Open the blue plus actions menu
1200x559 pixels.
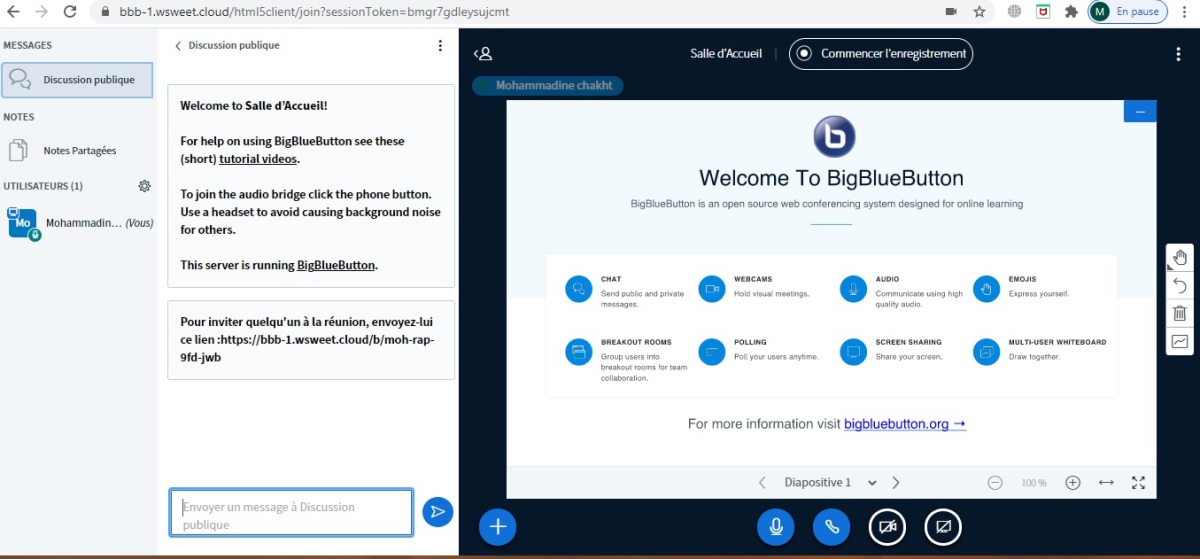pos(498,526)
